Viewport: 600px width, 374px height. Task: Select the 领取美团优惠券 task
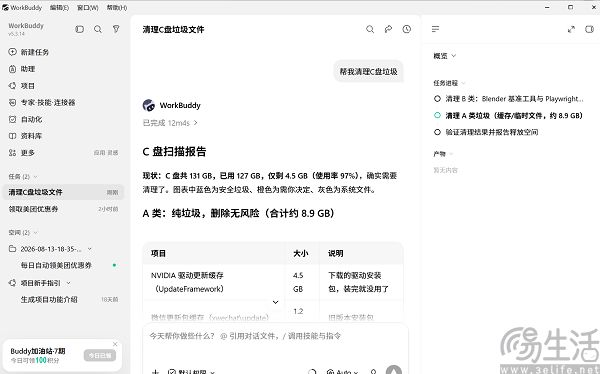(63, 209)
